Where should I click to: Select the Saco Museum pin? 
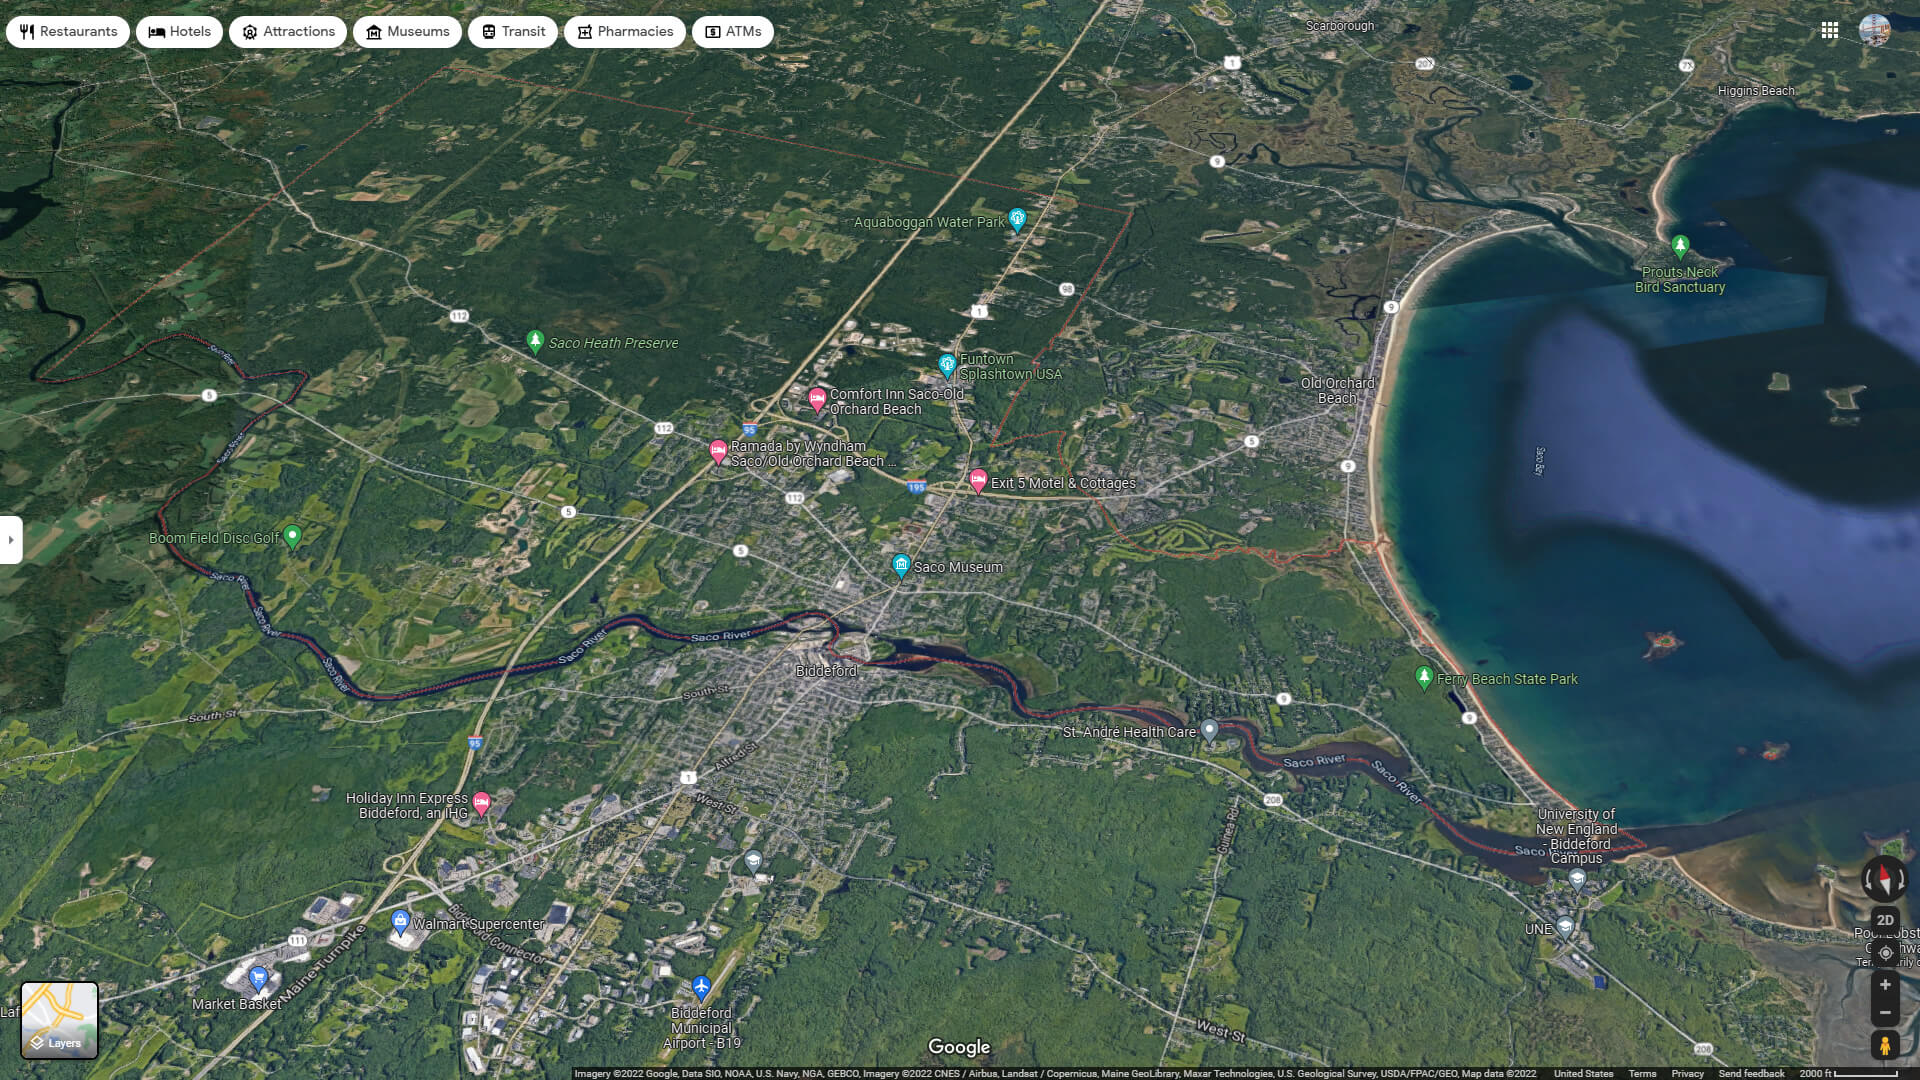(901, 565)
